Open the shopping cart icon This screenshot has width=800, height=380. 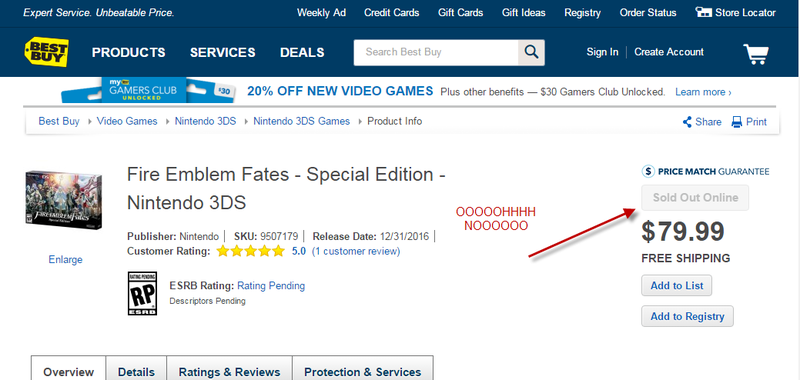coord(756,54)
